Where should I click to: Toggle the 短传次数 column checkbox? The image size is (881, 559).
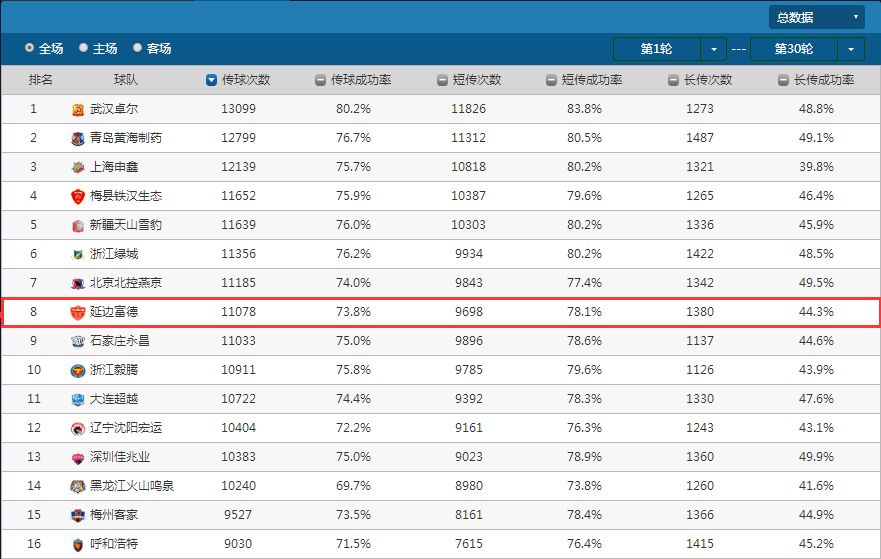click(x=442, y=80)
